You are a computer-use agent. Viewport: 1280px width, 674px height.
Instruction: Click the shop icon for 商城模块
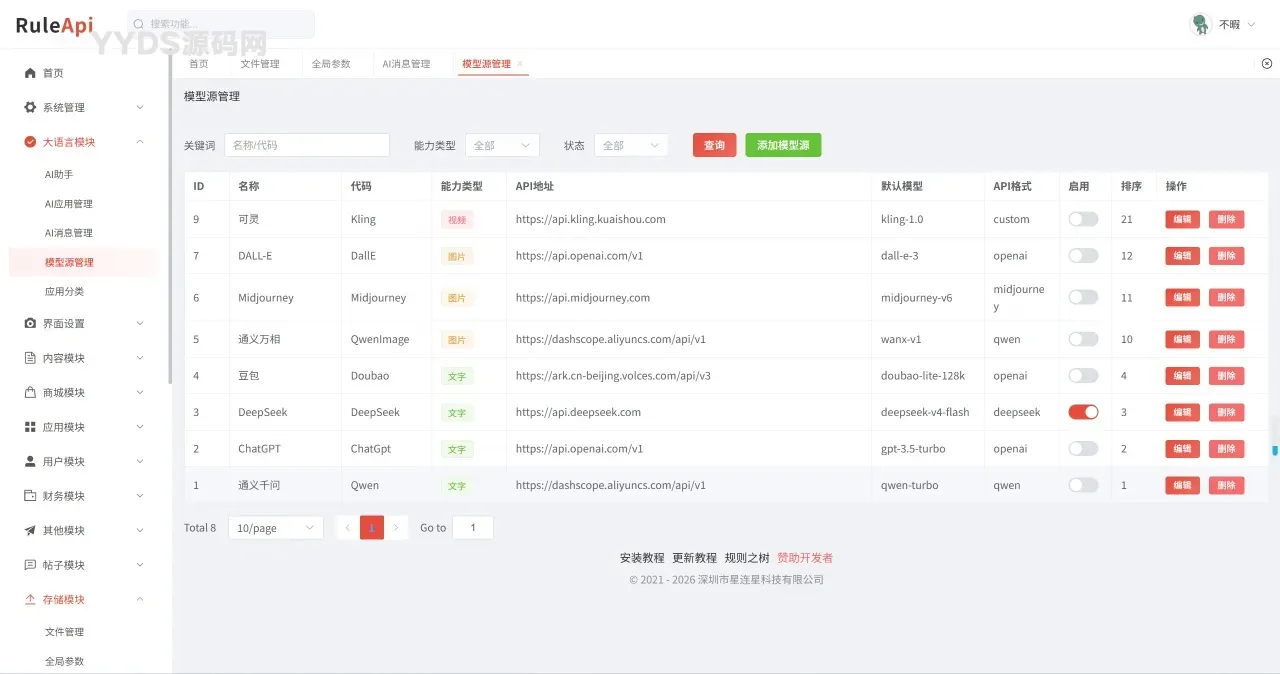(30, 392)
